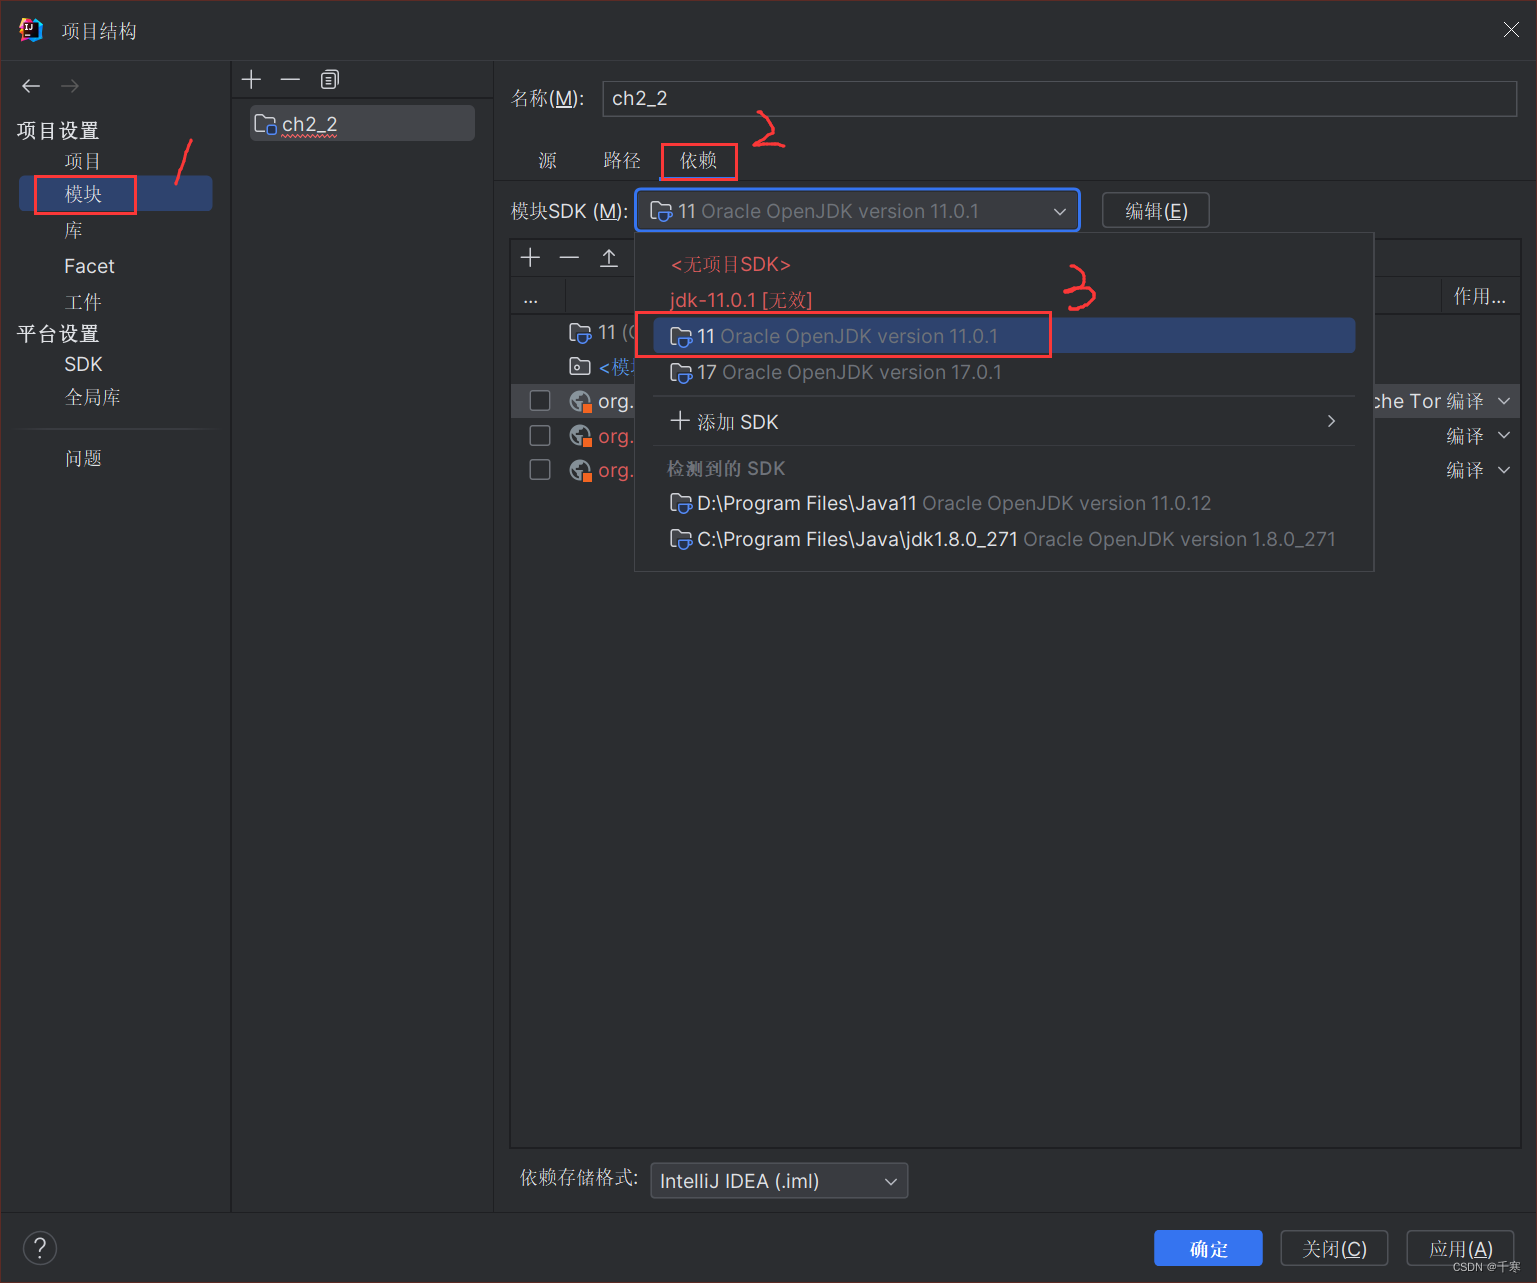This screenshot has height=1283, width=1537.
Task: Click the 编辑(E) button
Action: [1156, 211]
